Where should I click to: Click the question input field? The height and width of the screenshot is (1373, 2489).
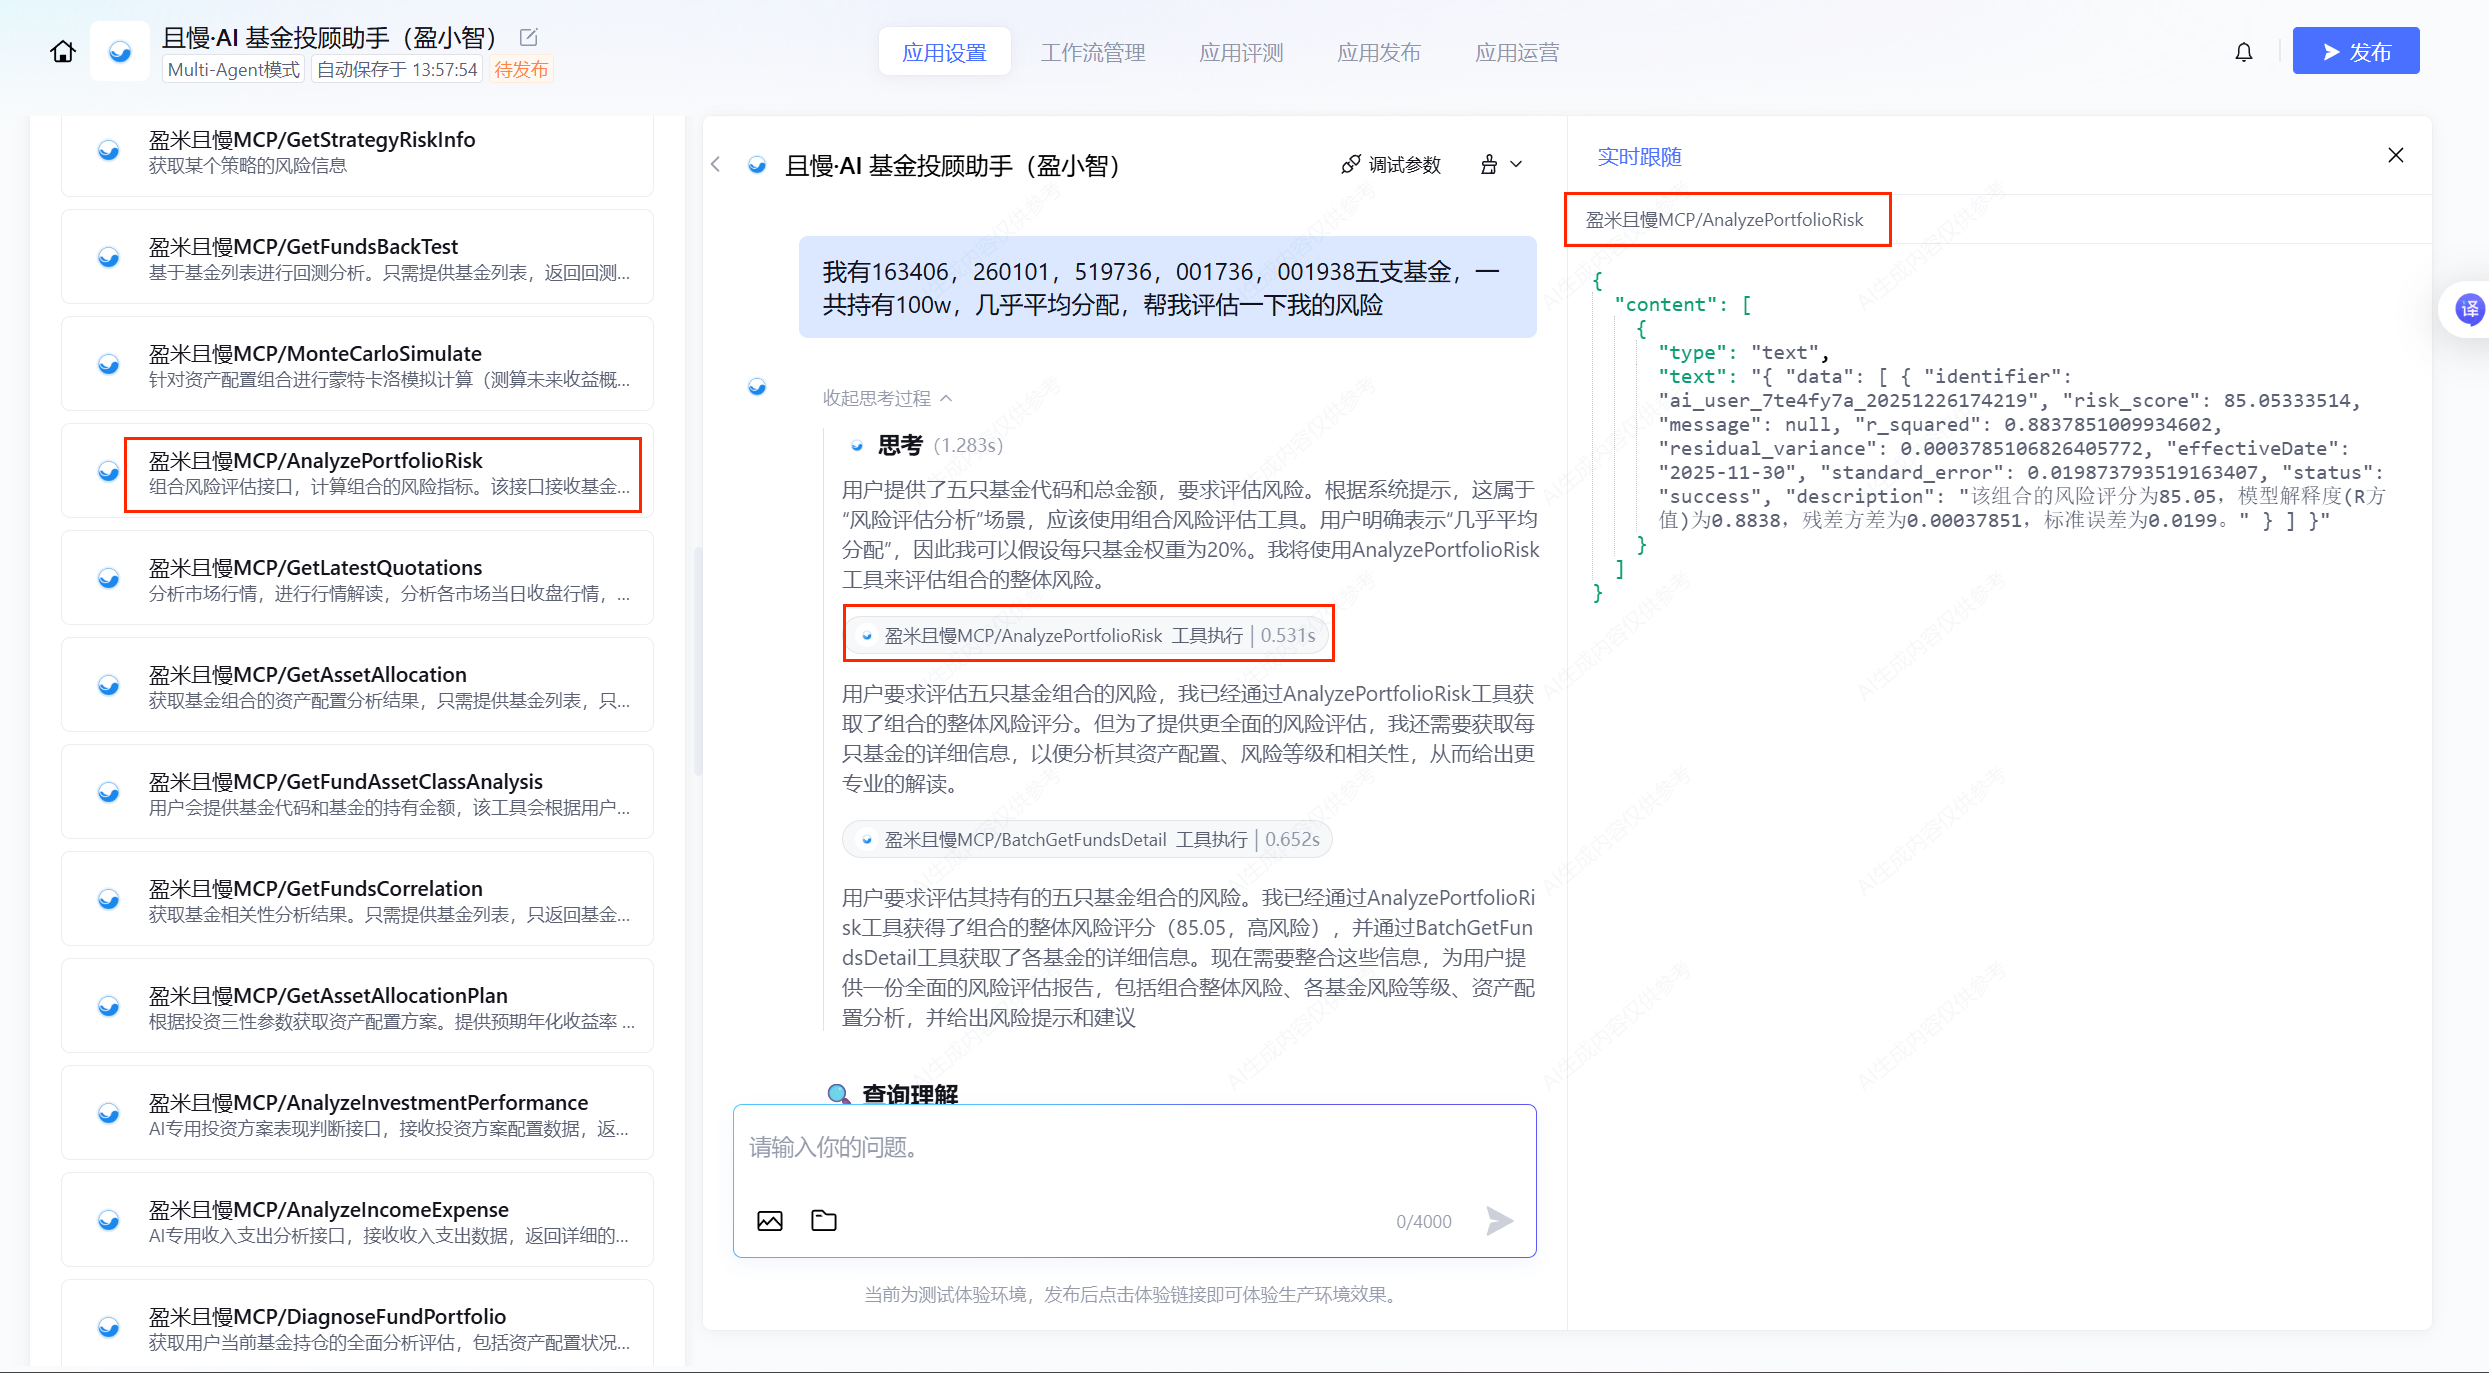[x=1133, y=1148]
